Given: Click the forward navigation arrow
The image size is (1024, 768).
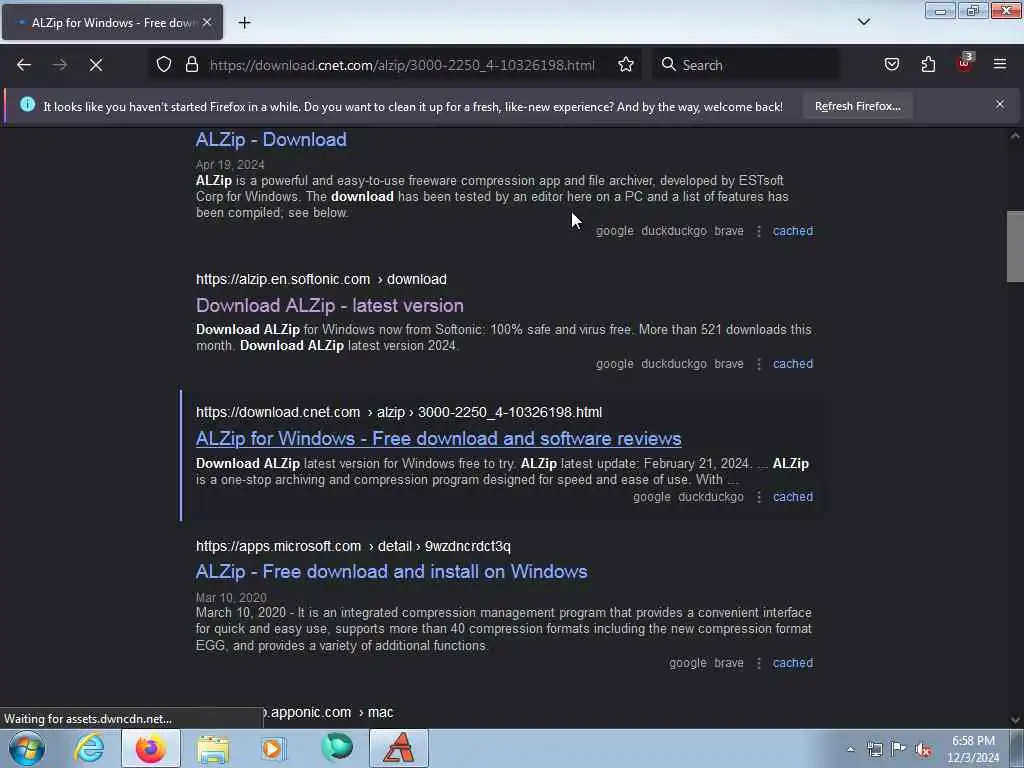Looking at the screenshot, I should 59,65.
